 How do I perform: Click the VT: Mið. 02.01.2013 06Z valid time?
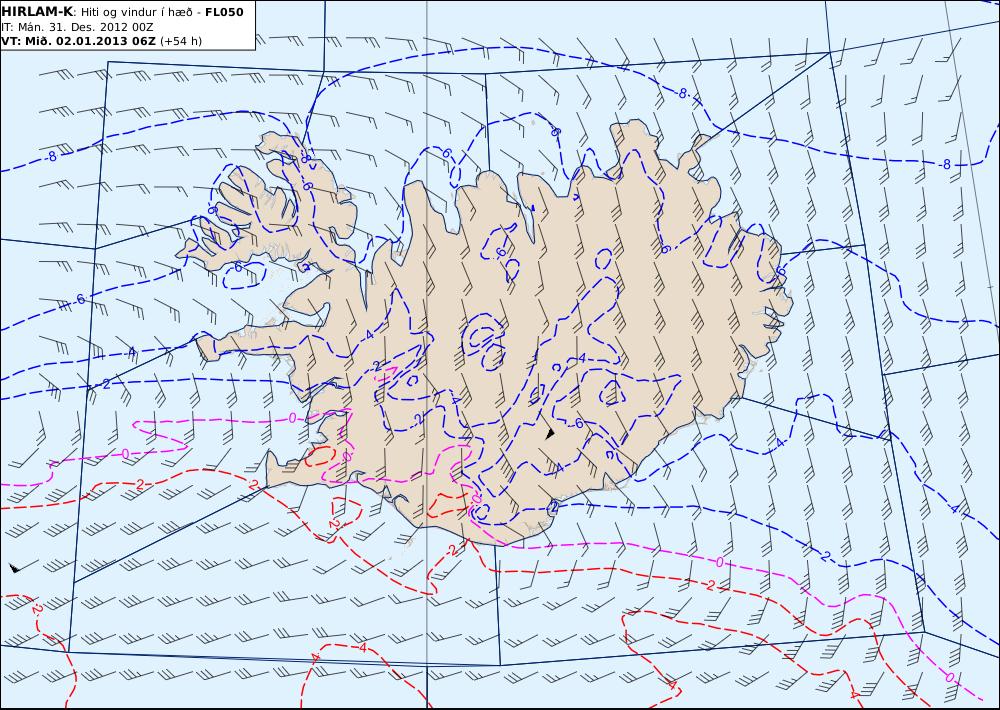[x=78, y=41]
